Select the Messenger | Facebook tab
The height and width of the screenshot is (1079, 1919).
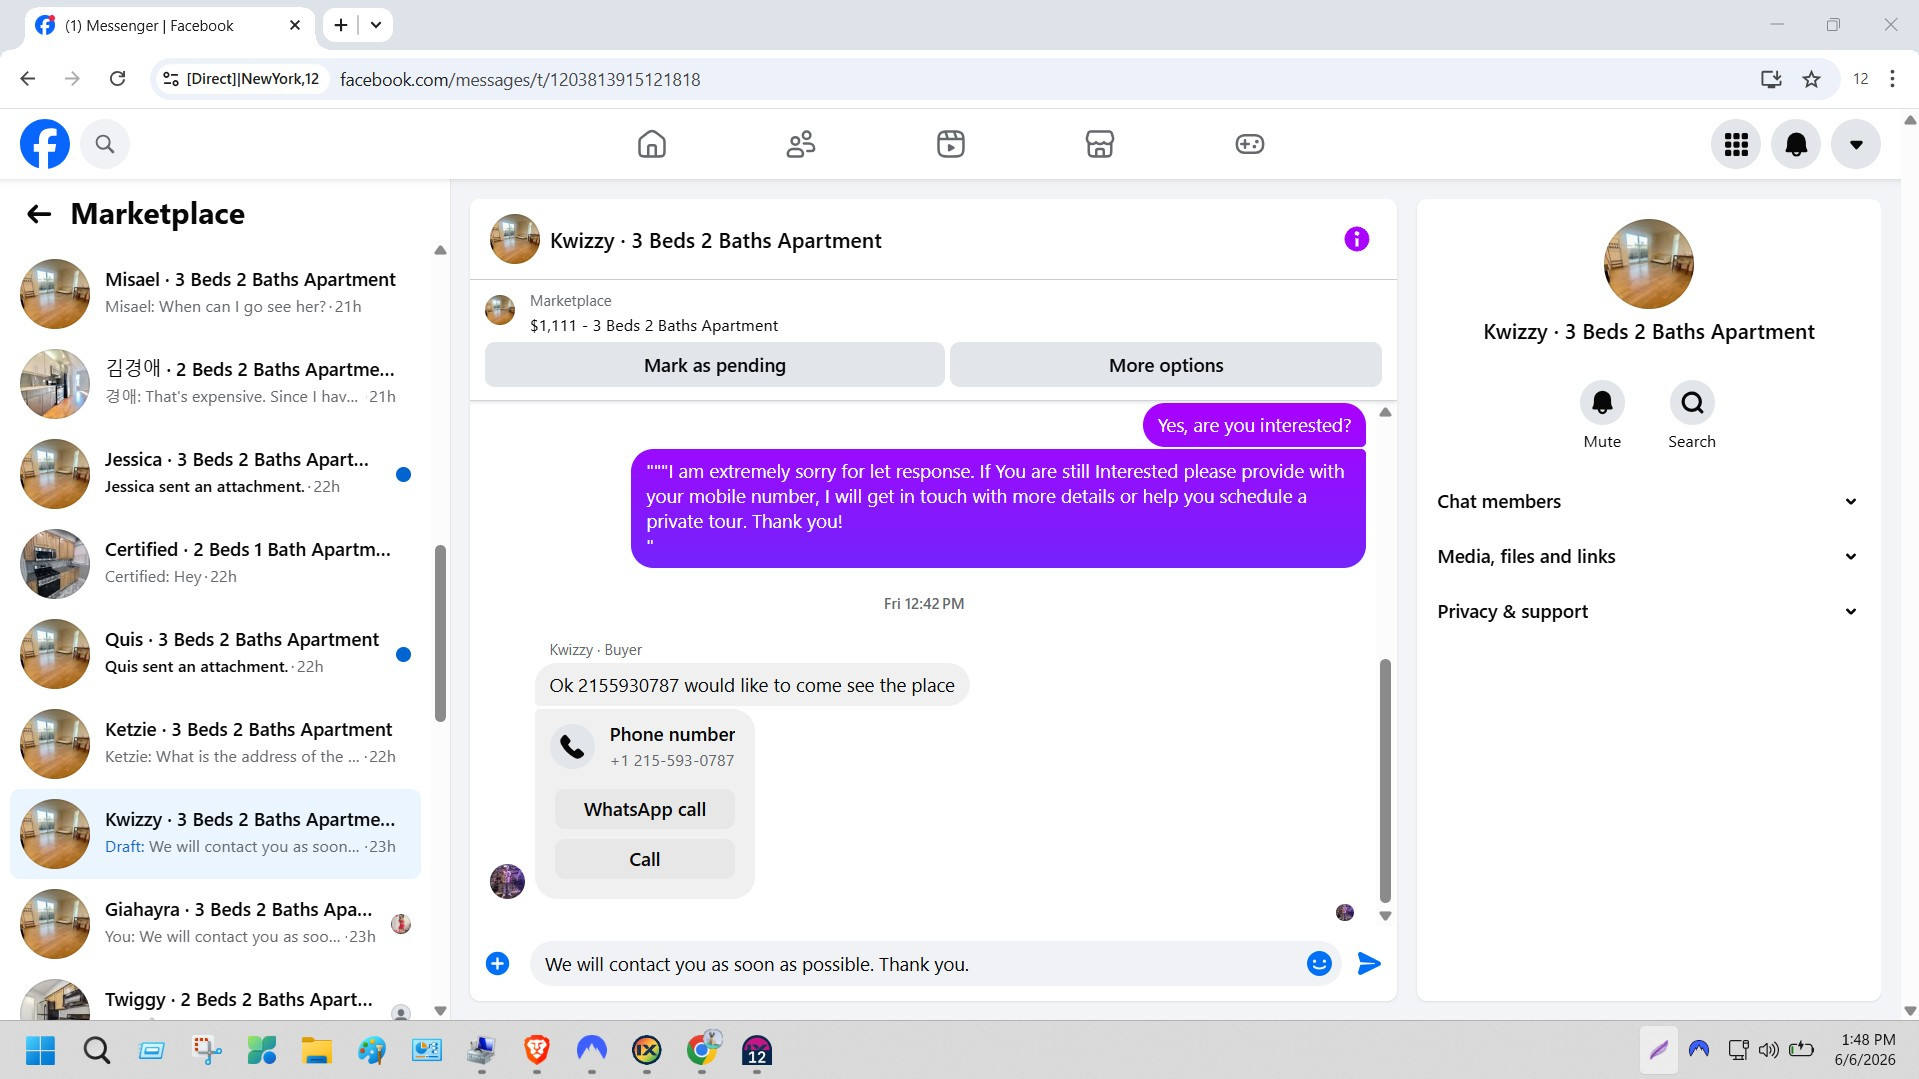(x=168, y=26)
